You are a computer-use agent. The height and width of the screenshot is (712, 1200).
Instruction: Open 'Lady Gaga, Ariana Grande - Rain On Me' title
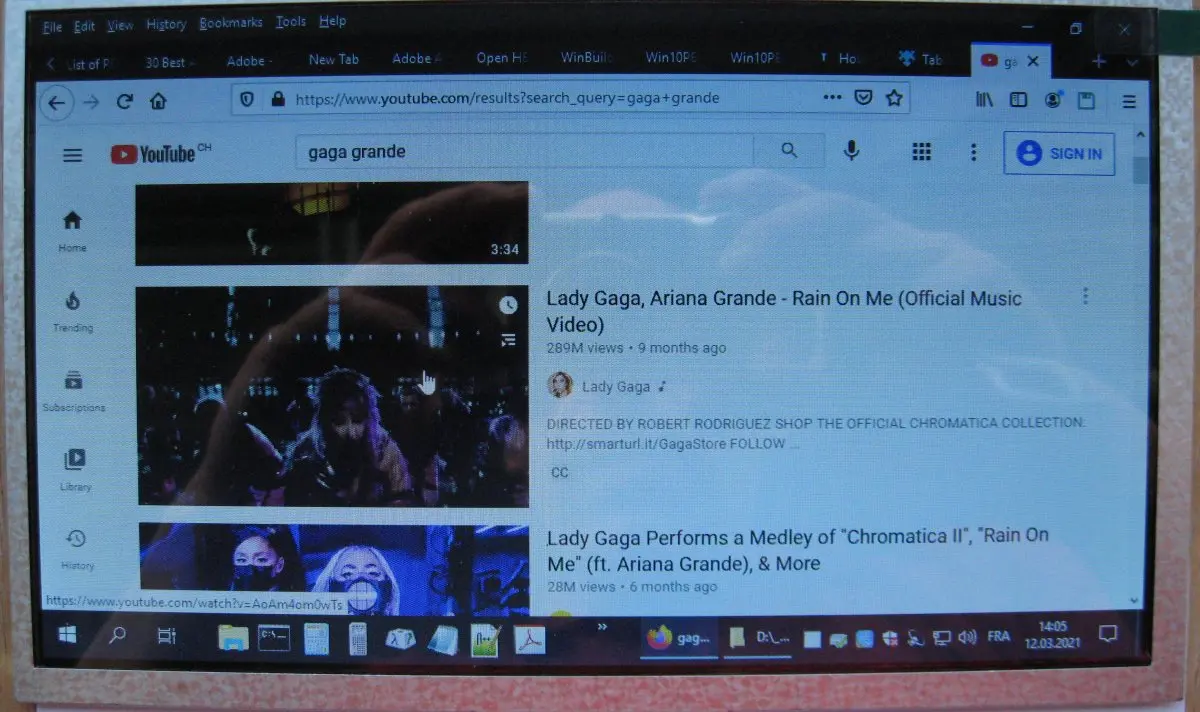point(784,311)
